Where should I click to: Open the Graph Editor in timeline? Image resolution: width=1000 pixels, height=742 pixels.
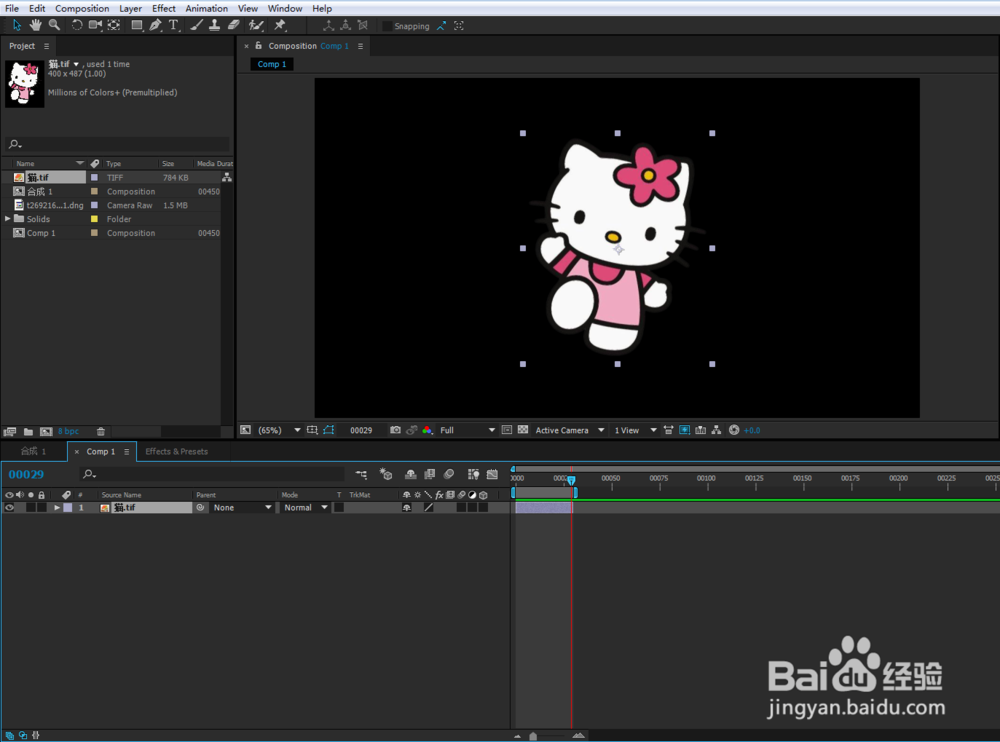click(x=492, y=474)
